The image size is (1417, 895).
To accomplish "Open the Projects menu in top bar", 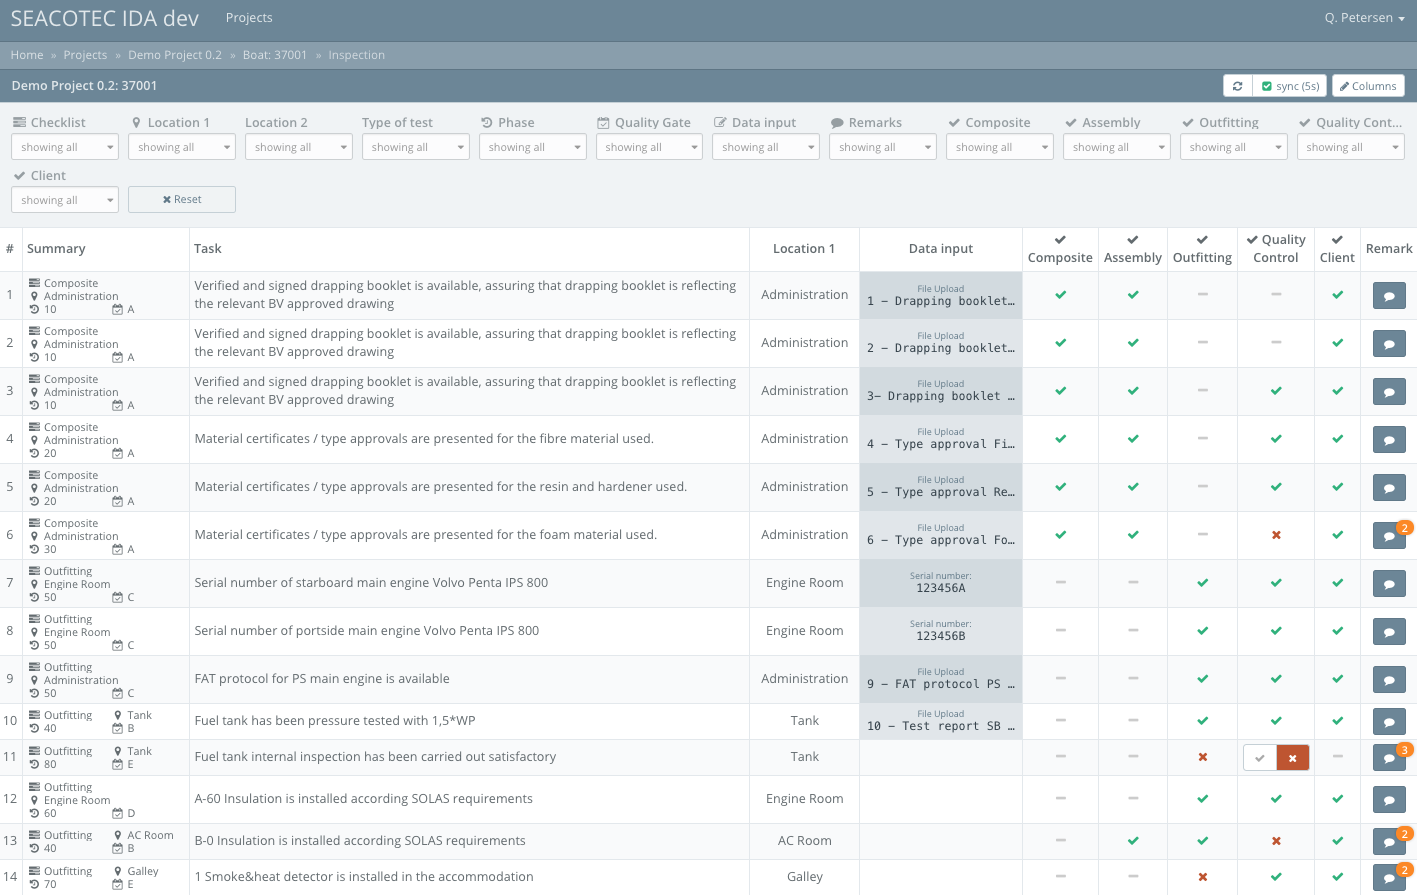I will pyautogui.click(x=249, y=18).
